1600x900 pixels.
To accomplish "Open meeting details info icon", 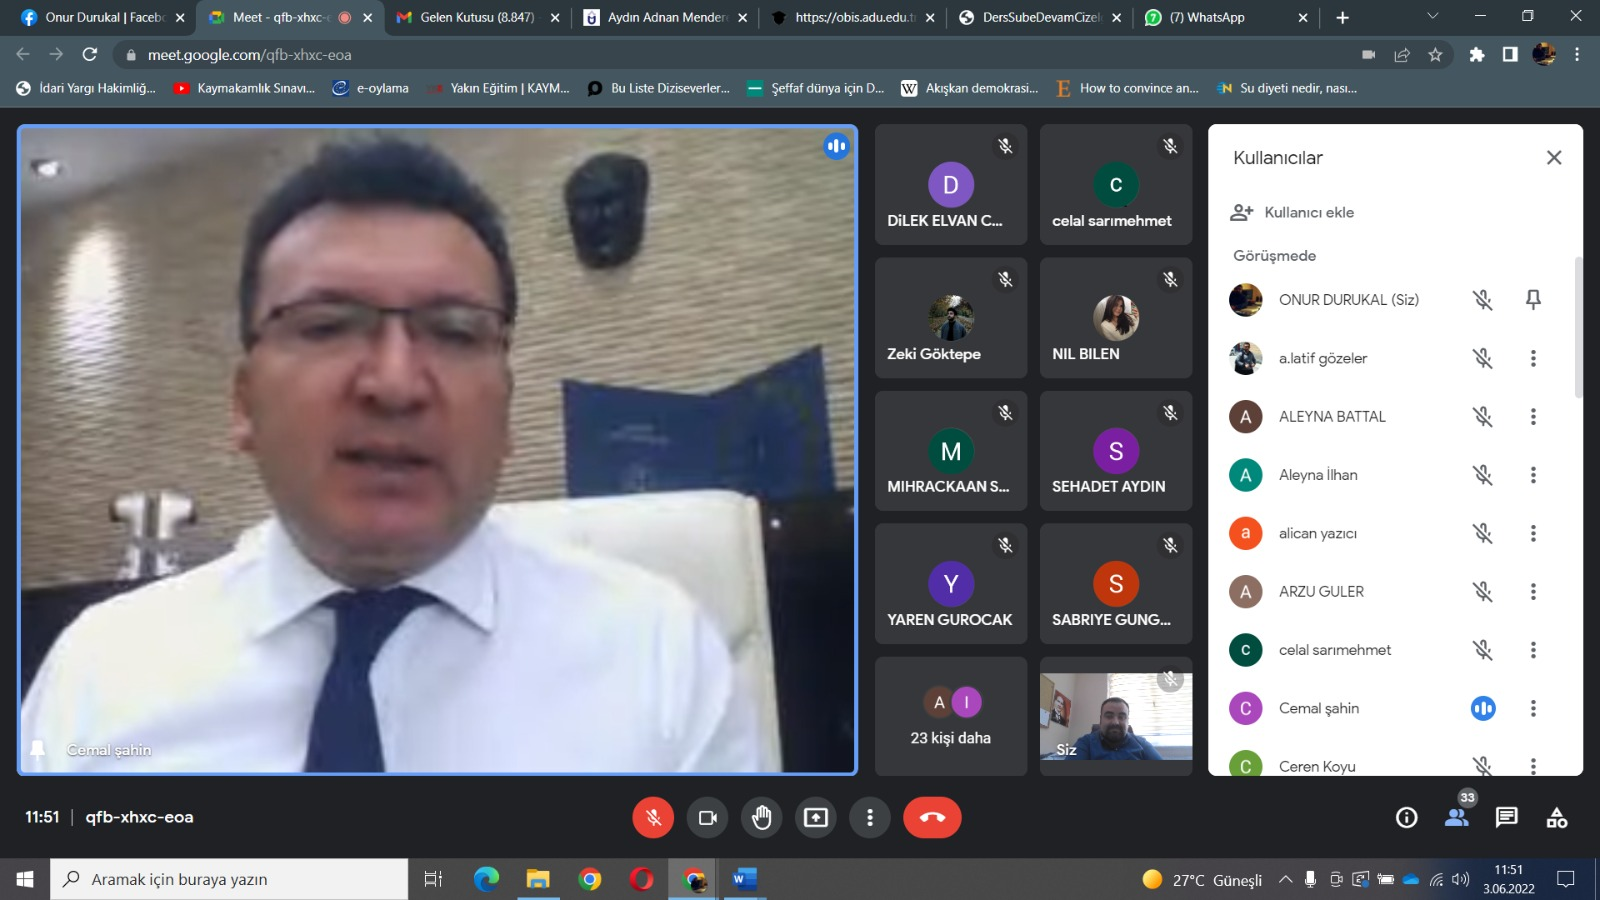I will pos(1406,818).
